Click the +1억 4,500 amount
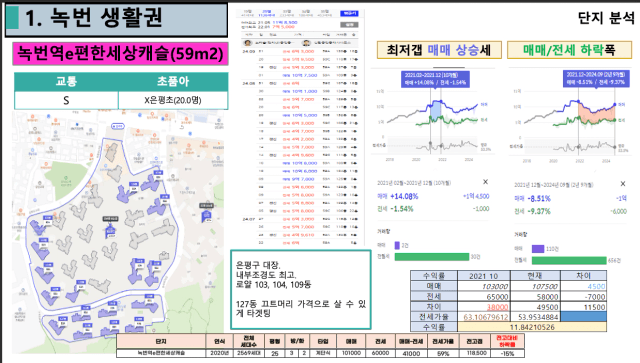640x363 pixels. (476, 196)
